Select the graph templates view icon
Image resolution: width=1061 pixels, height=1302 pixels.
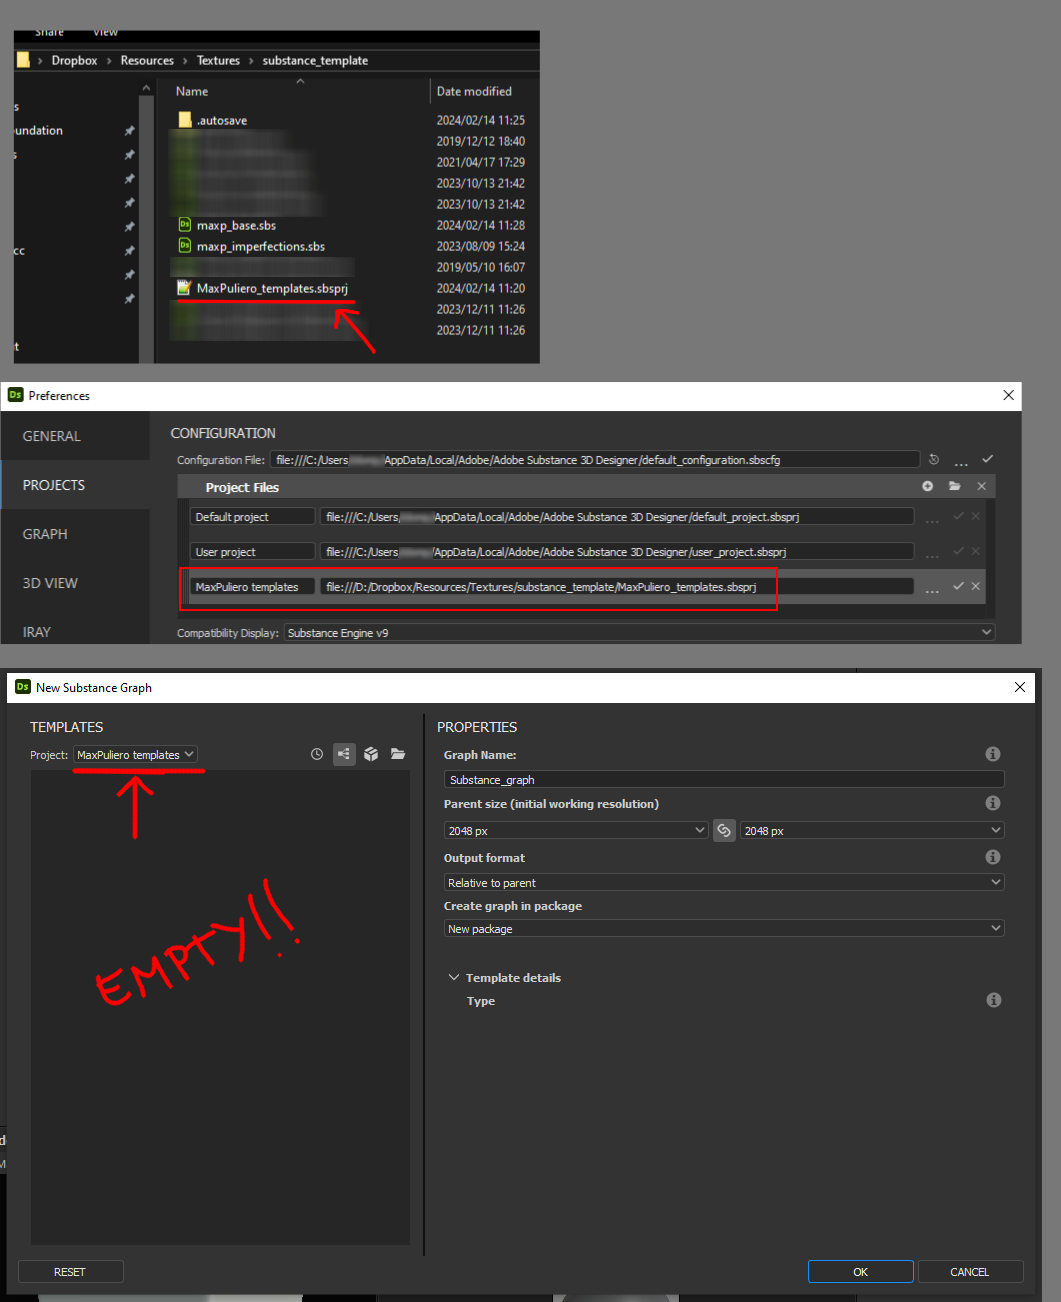(344, 754)
